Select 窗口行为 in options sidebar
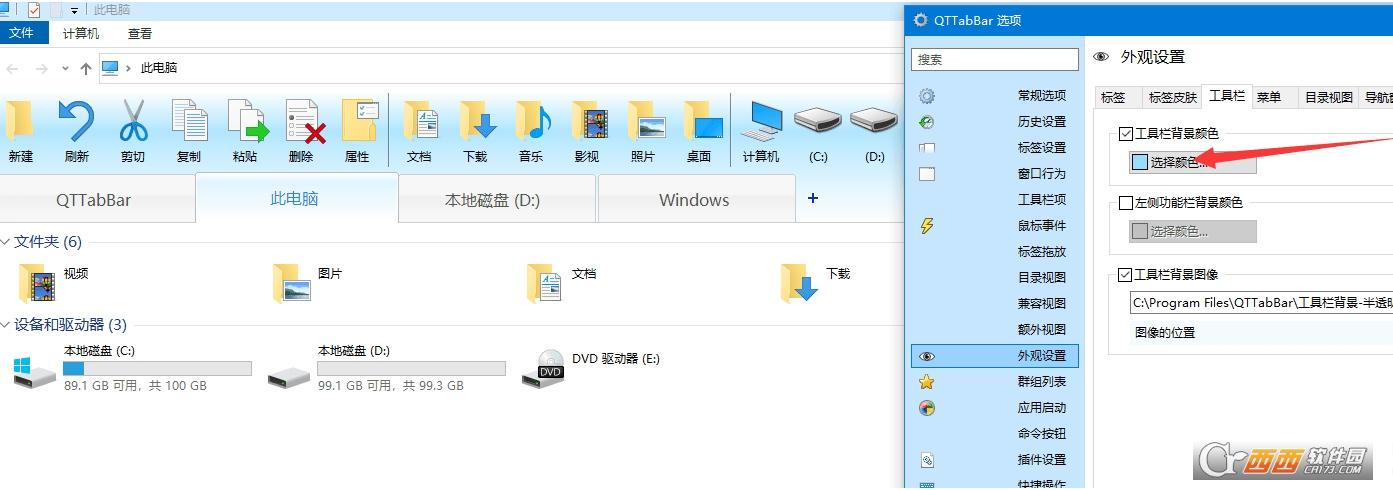Viewport: 1393px width, 490px height. [995, 174]
